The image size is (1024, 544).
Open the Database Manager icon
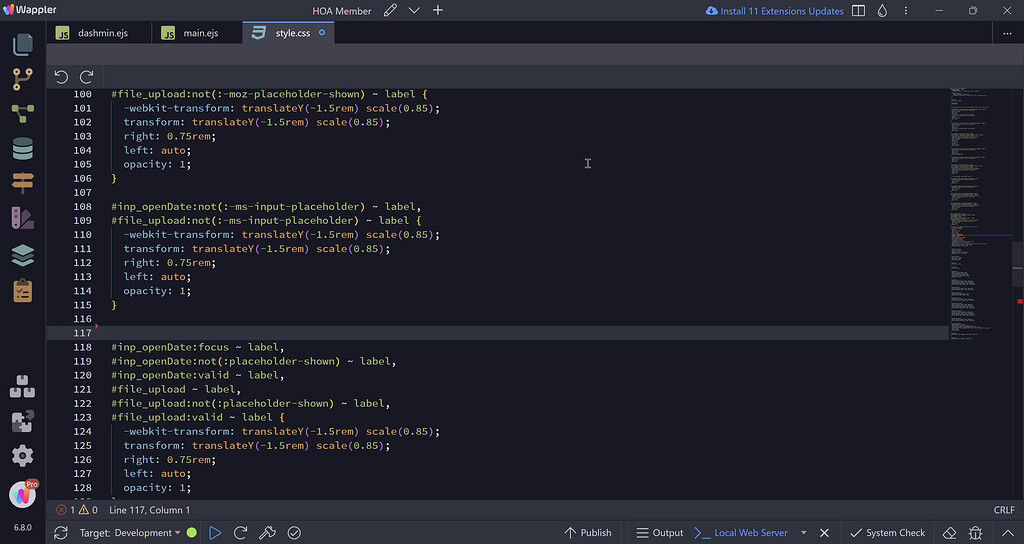point(23,149)
